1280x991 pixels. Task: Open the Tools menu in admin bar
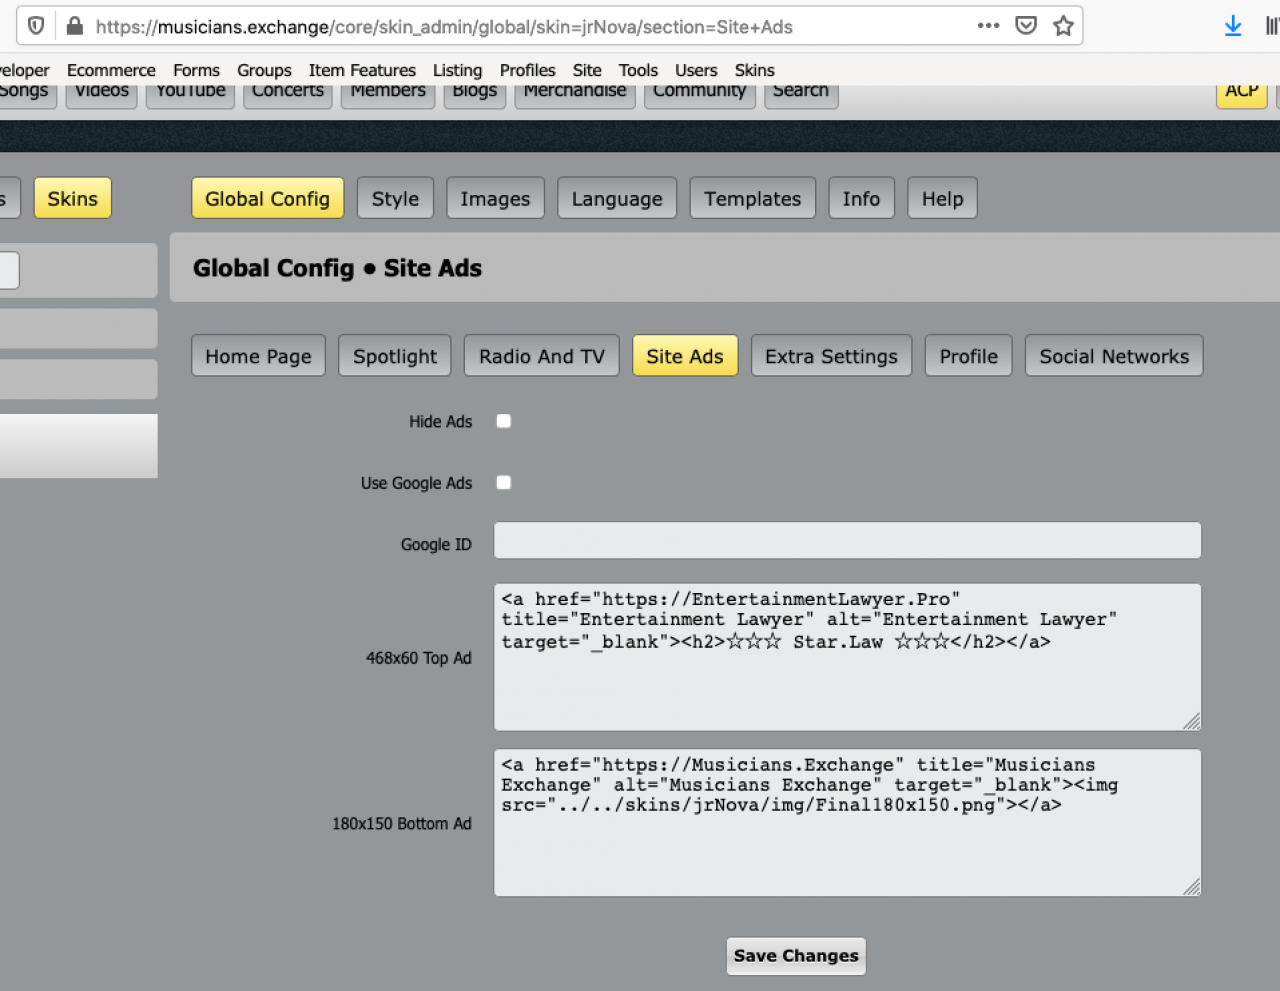[638, 70]
